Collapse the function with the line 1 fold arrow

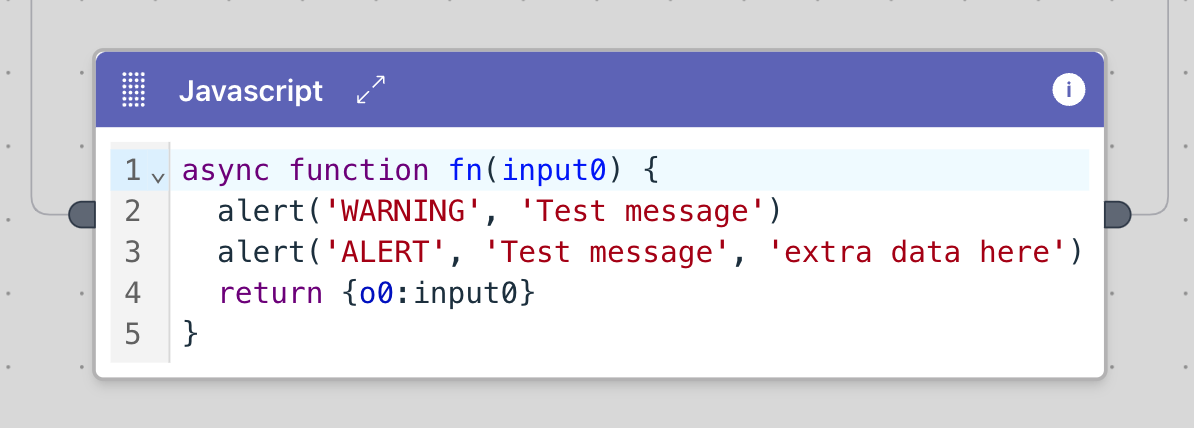click(x=157, y=177)
